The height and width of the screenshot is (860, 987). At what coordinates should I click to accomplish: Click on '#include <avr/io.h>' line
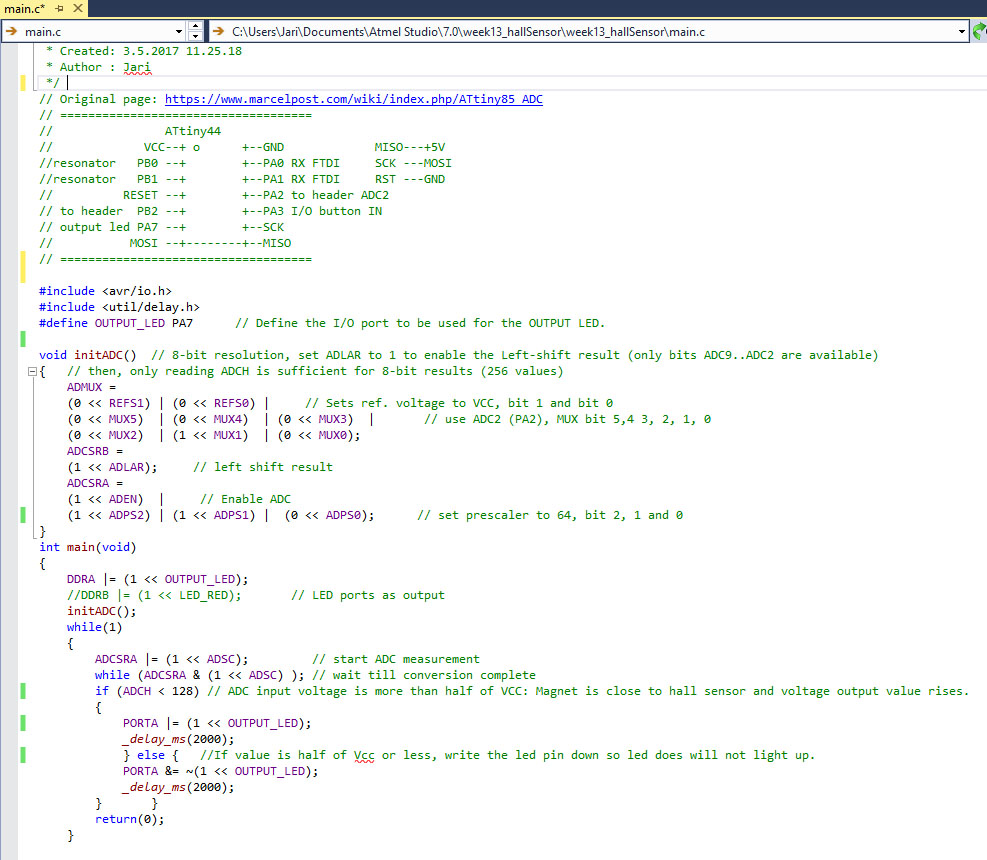tap(105, 291)
